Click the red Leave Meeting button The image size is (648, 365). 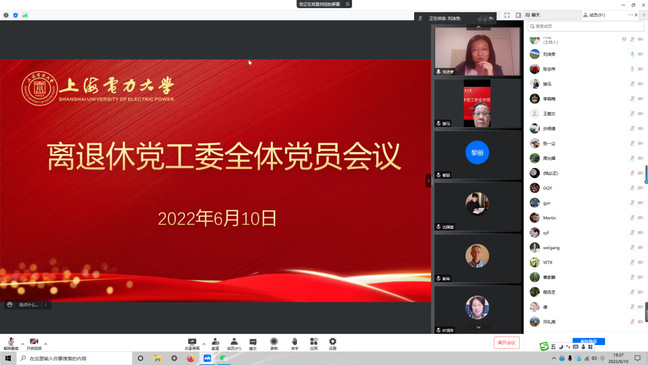[x=506, y=343]
